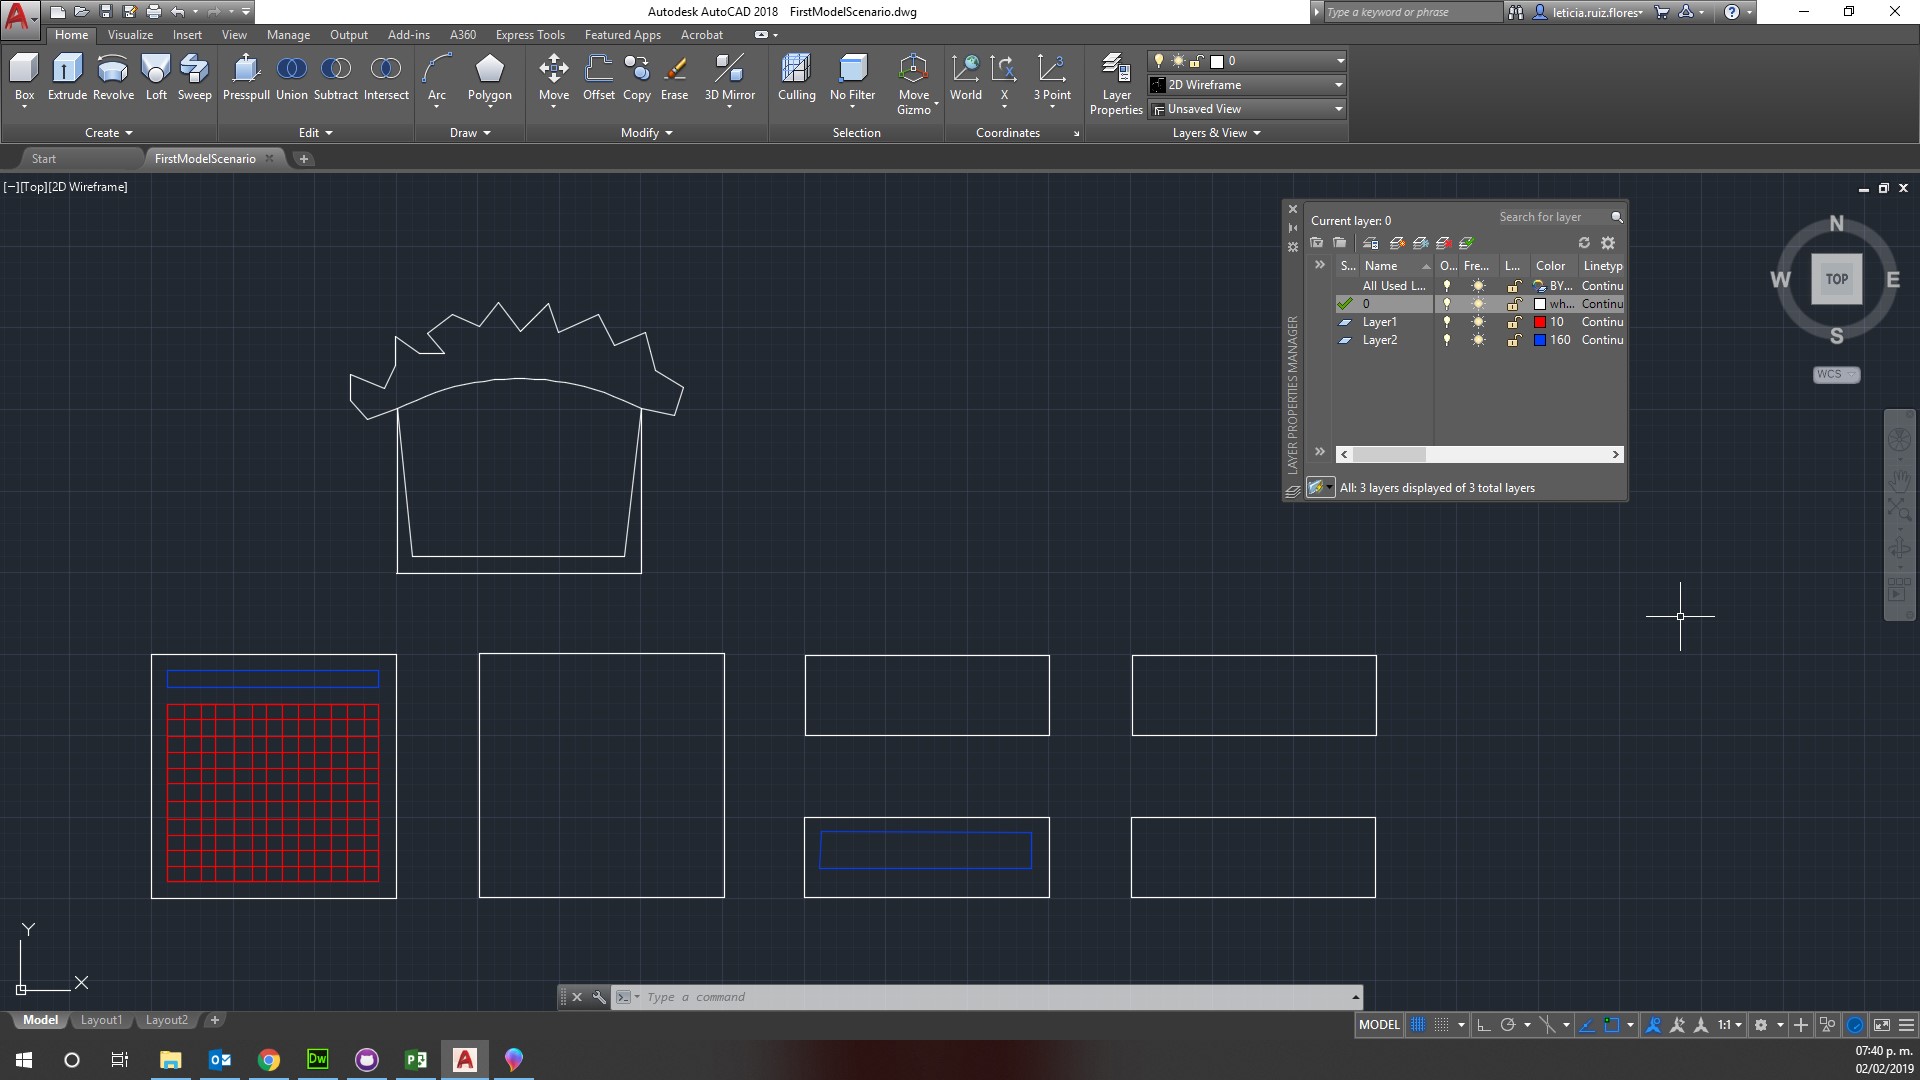Switch to the Layout1 tab
Image resolution: width=1920 pixels, height=1080 pixels.
(x=101, y=1020)
